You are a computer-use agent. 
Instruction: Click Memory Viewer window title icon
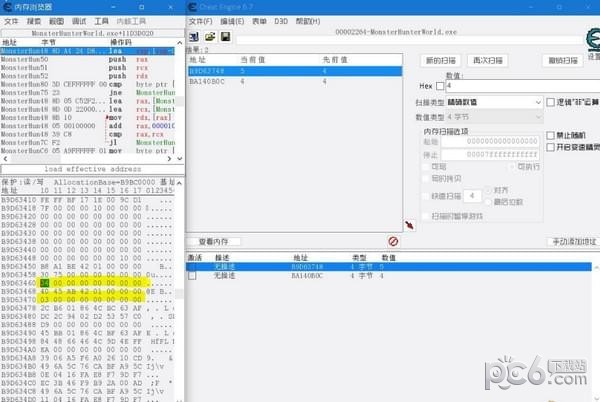[7, 7]
